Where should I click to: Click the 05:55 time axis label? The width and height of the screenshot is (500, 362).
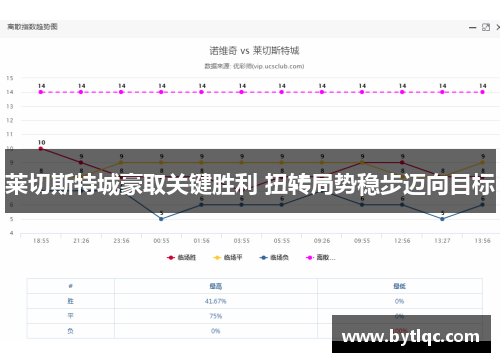point(282,241)
